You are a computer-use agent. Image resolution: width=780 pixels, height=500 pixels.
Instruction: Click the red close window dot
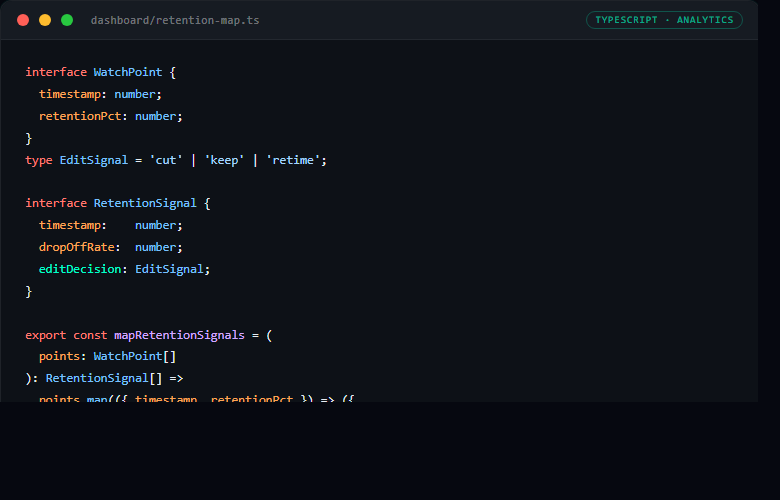[23, 20]
